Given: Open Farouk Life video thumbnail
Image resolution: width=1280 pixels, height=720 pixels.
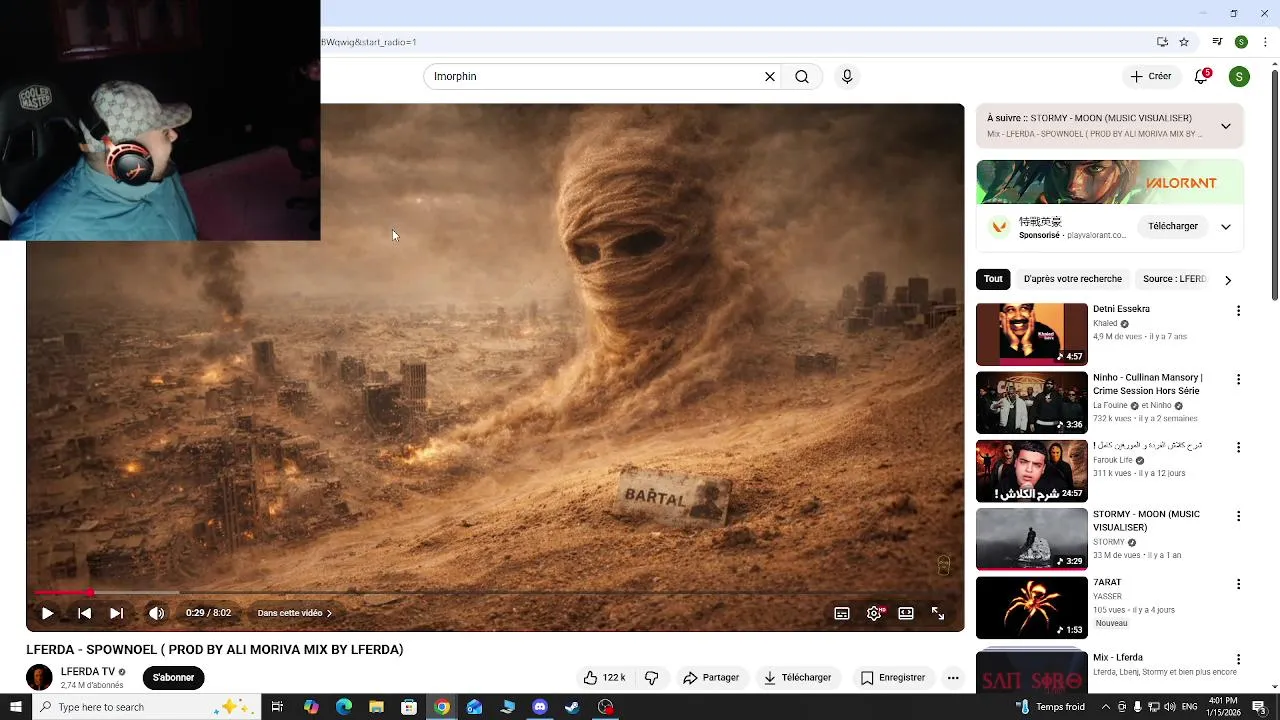Looking at the screenshot, I should pos(1031,471).
